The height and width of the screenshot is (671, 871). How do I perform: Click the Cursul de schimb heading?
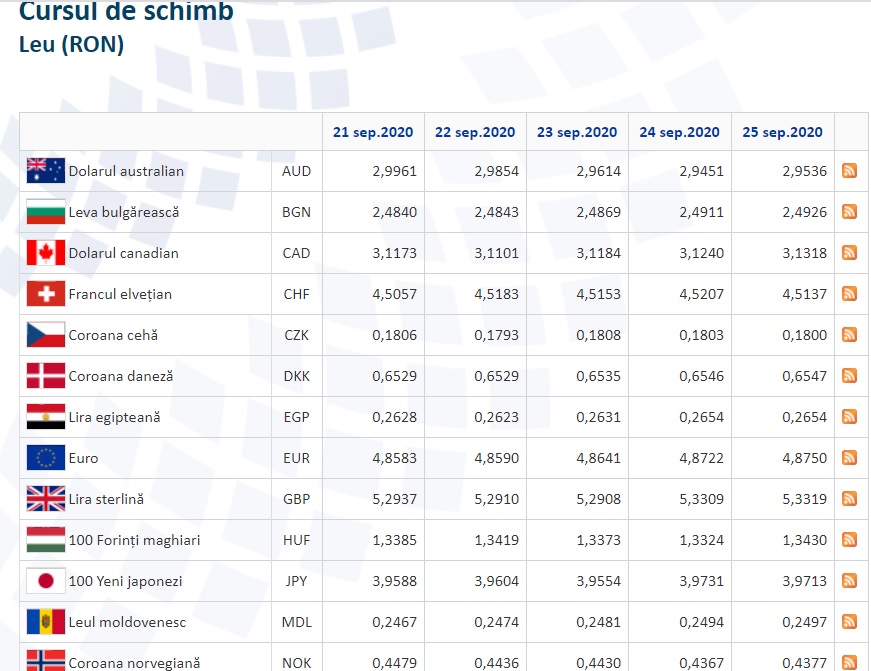point(126,11)
